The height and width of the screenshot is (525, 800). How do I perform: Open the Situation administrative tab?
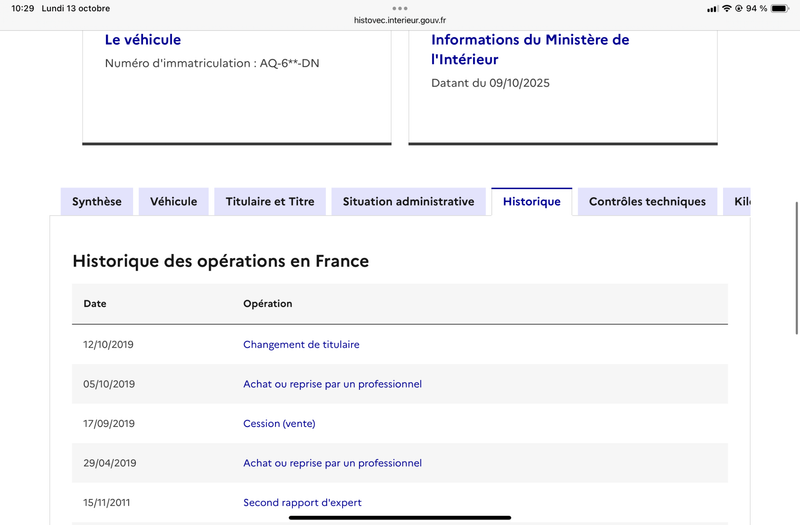click(408, 201)
